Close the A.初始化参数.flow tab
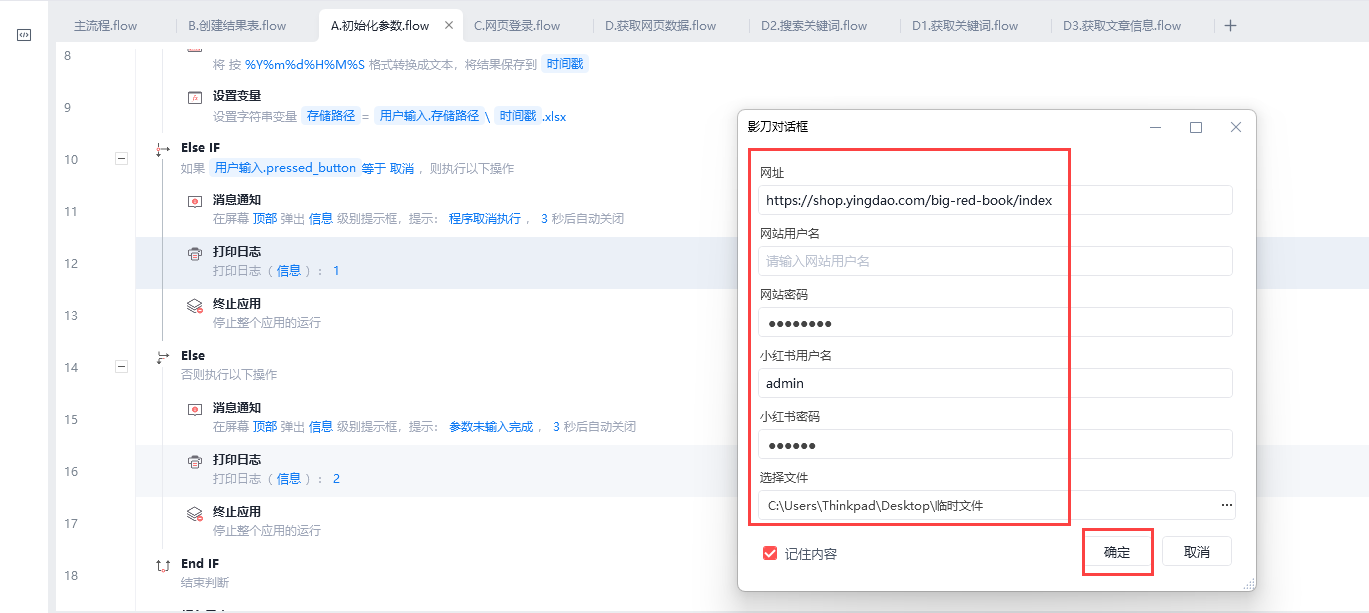The image size is (1369, 613). point(447,26)
